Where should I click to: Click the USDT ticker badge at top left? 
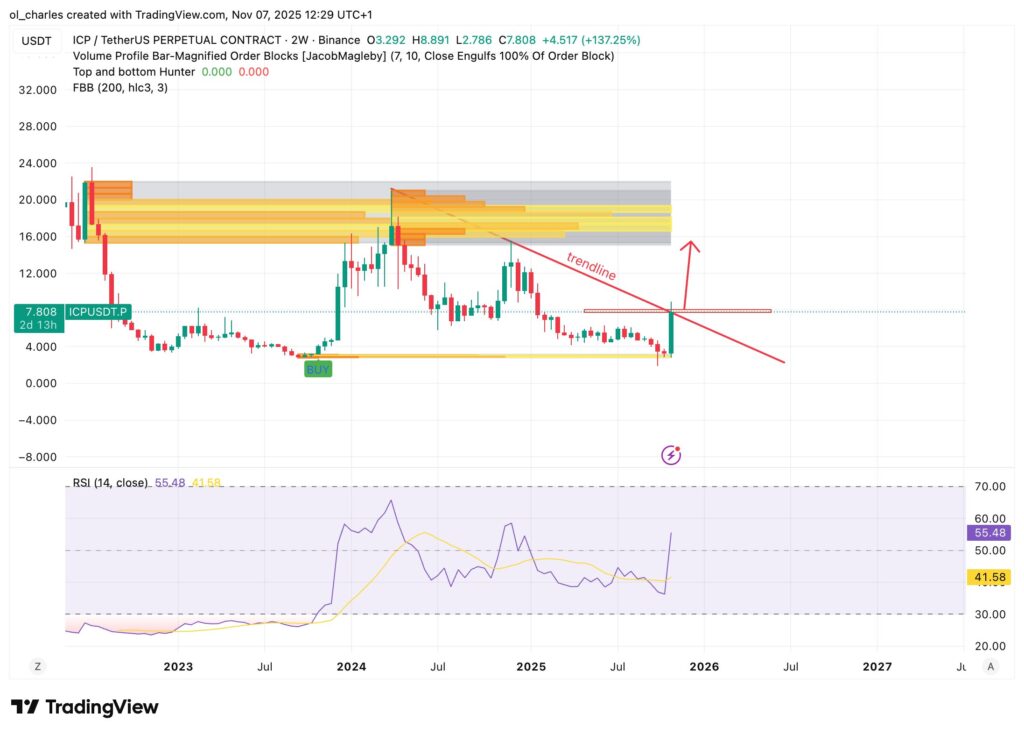point(36,41)
